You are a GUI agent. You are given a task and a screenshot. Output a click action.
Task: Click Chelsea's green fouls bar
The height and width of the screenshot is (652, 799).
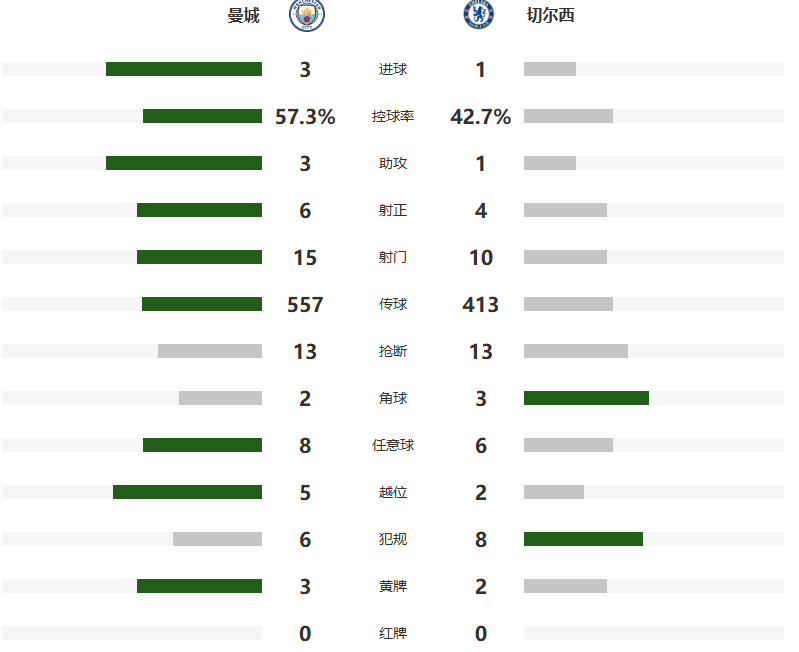point(583,539)
